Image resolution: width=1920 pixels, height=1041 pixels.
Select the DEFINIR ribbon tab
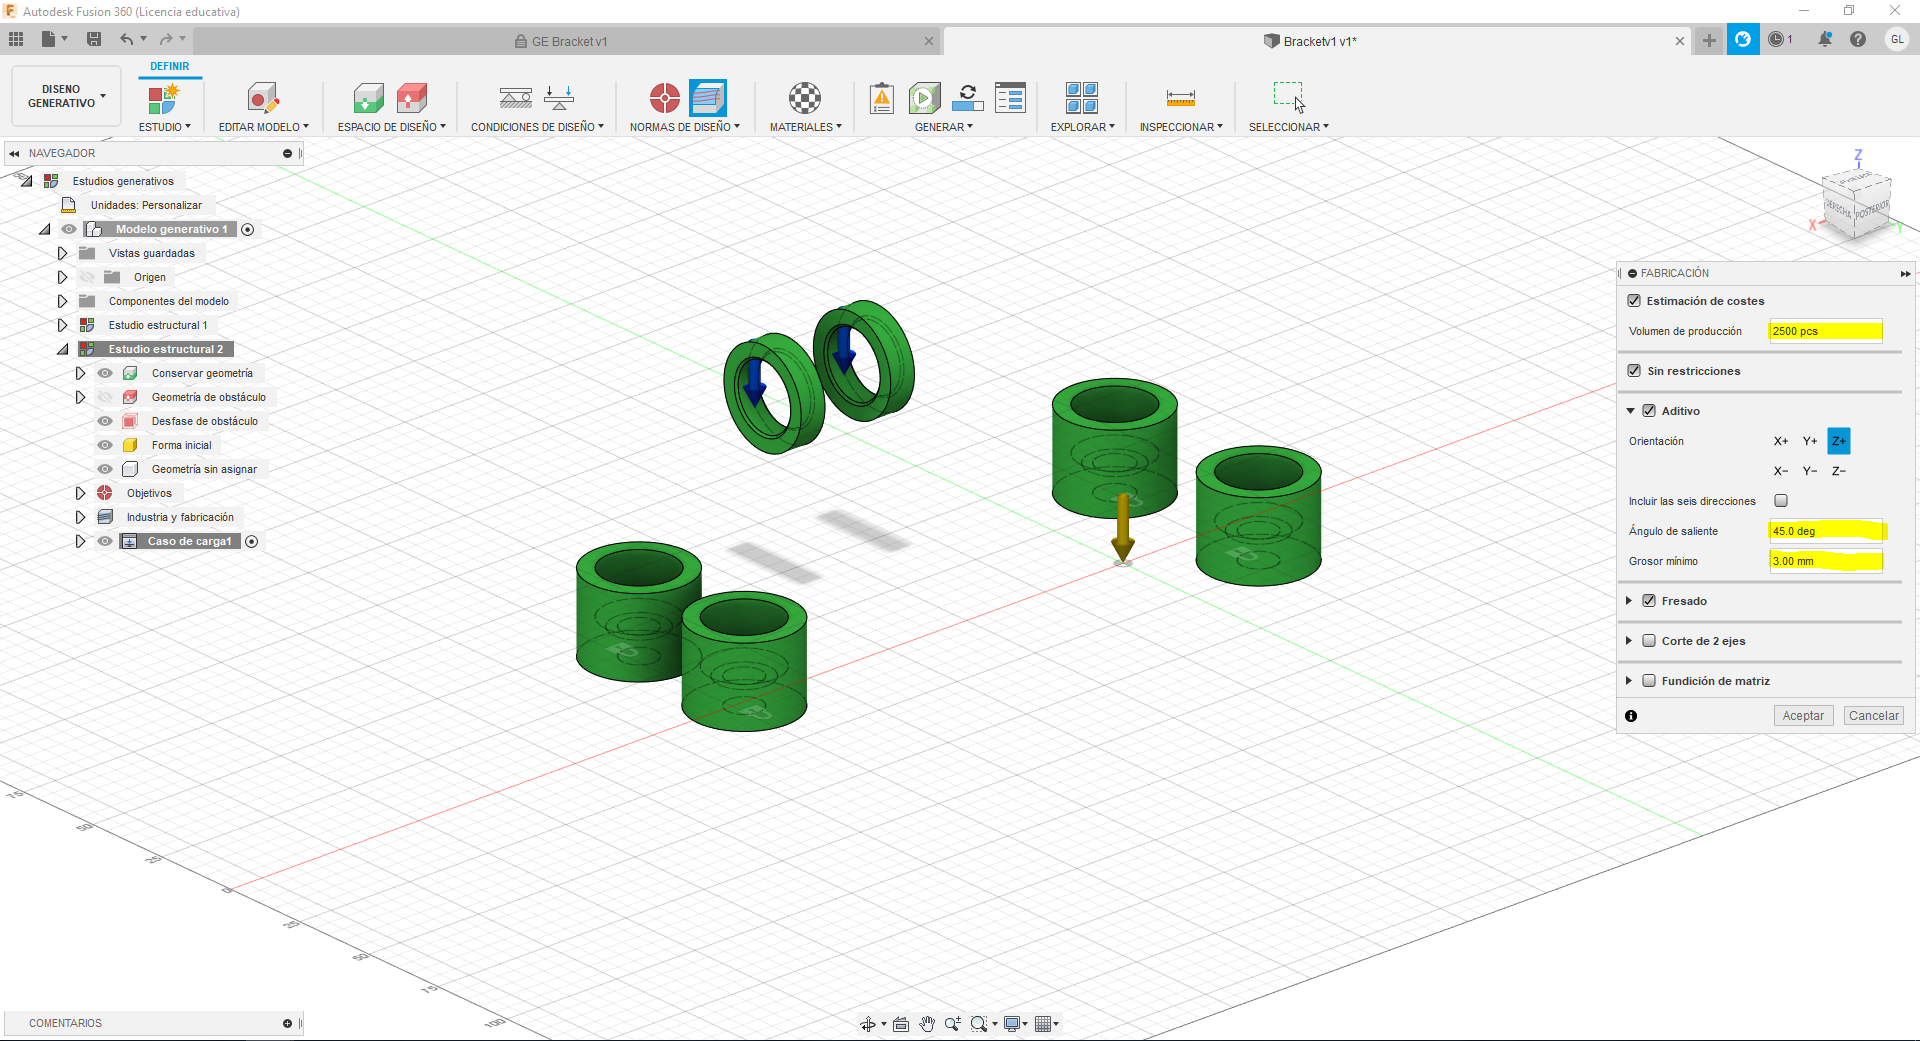pos(170,66)
